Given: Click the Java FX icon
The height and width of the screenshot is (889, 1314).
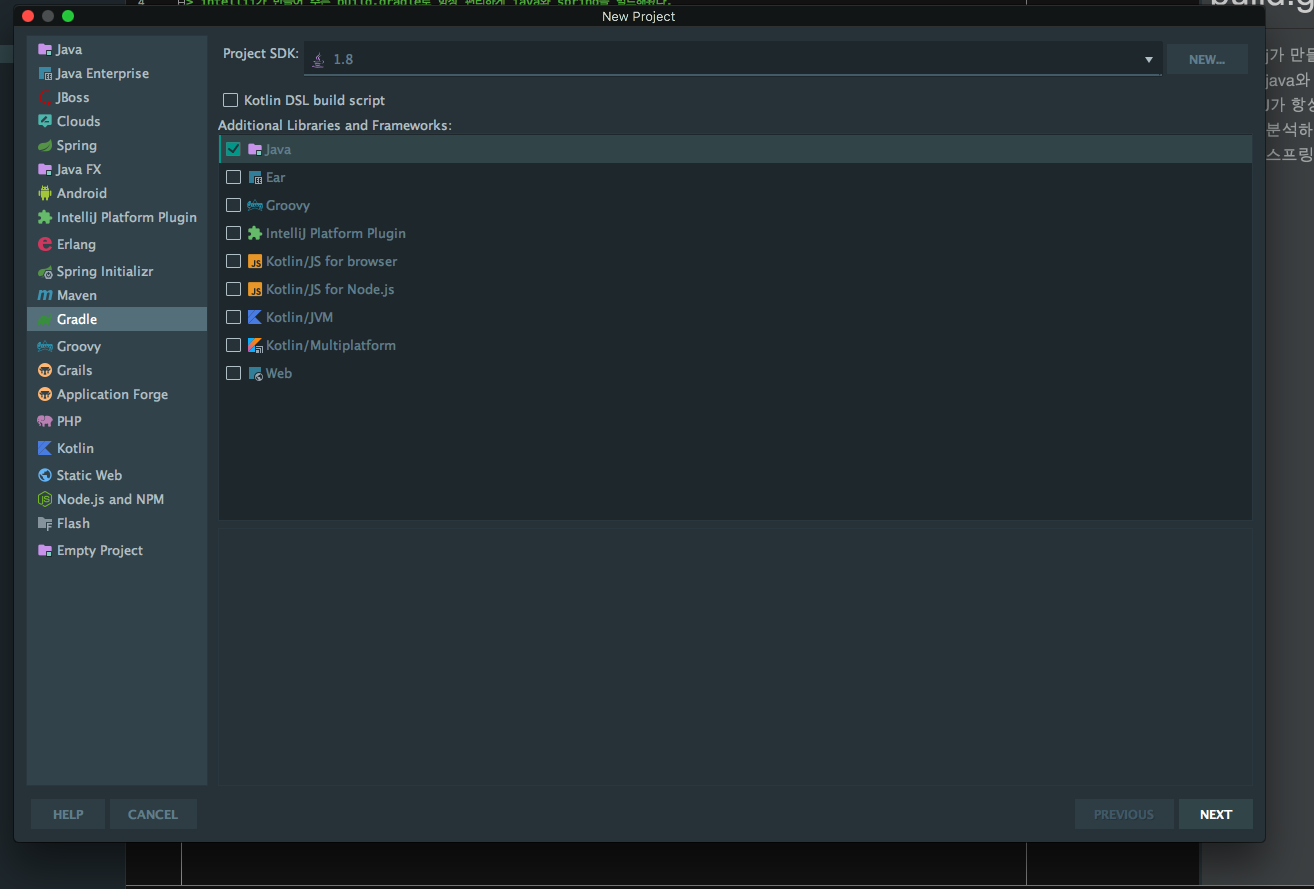Looking at the screenshot, I should tap(44, 169).
